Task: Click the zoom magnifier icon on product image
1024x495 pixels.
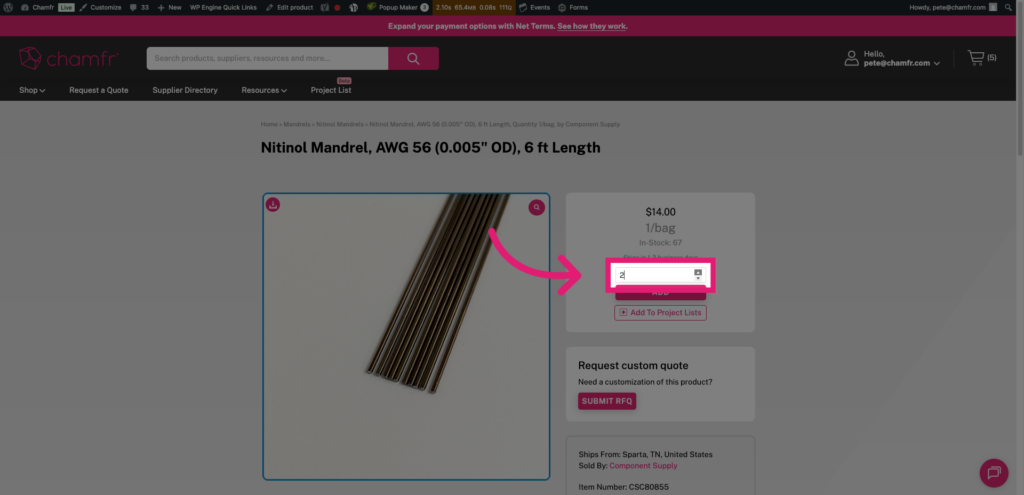Action: [x=537, y=207]
